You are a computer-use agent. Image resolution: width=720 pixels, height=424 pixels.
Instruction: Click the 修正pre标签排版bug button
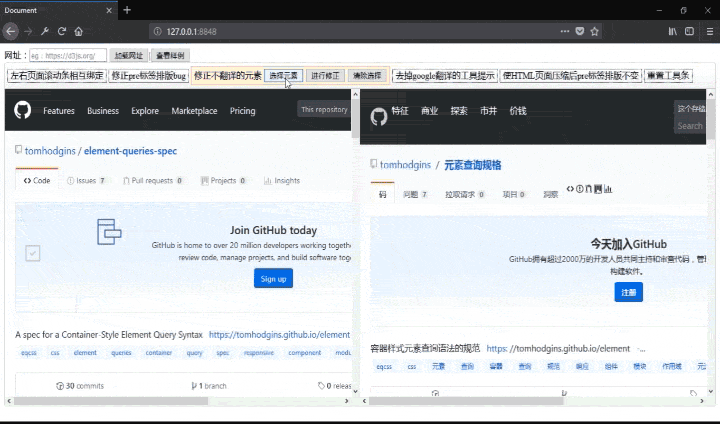point(149,76)
